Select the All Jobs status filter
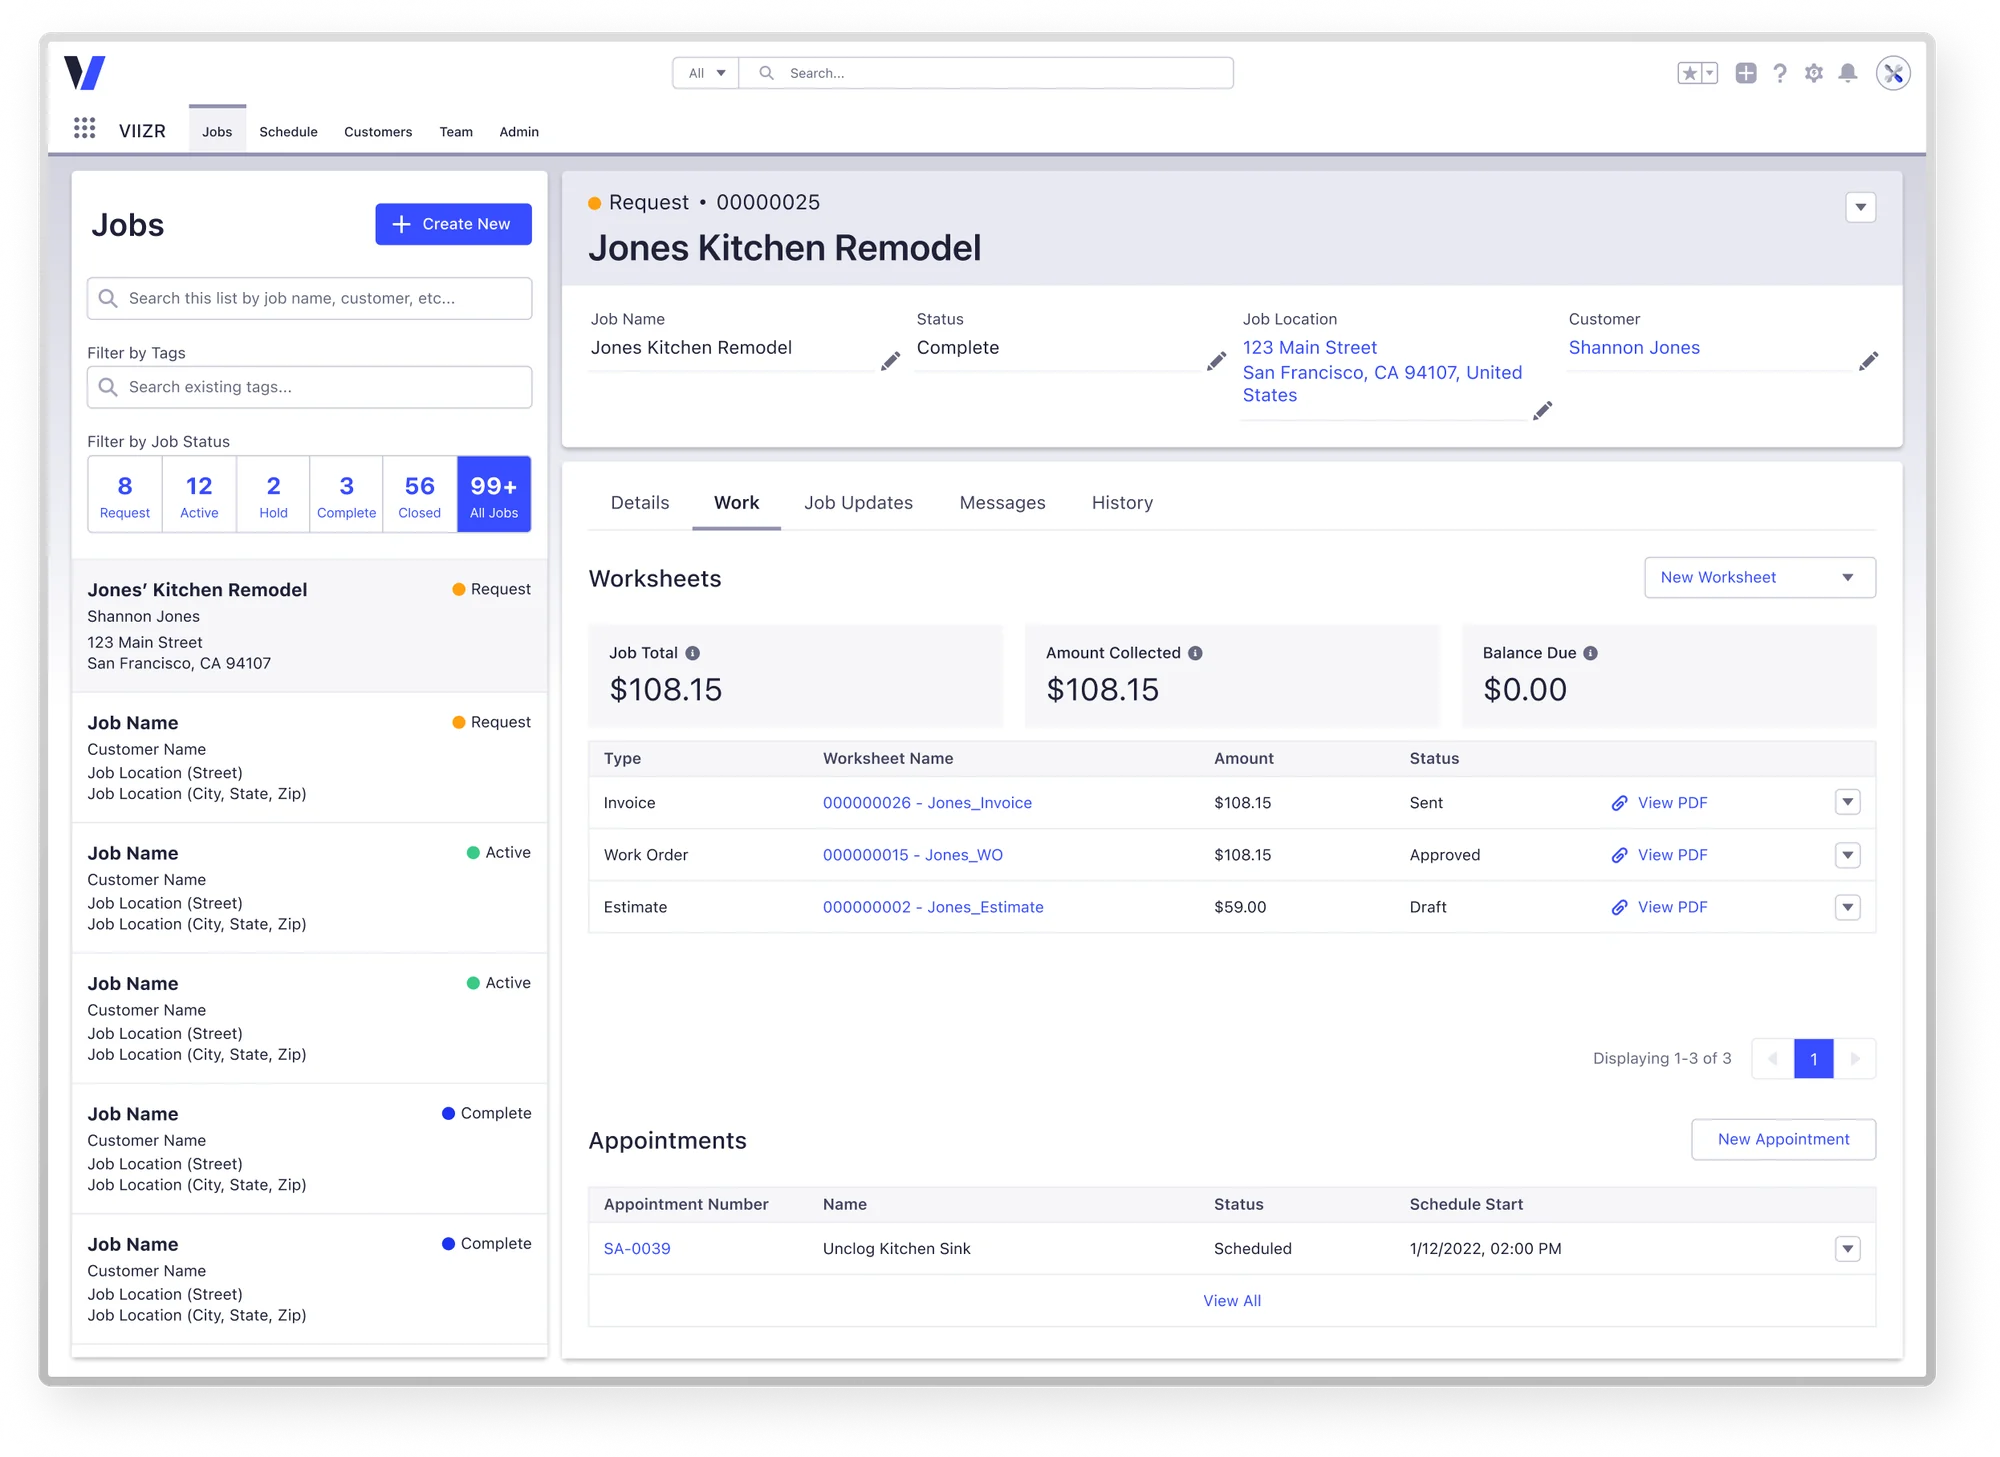Image resolution: width=2000 pixels, height=1457 pixels. 494,495
